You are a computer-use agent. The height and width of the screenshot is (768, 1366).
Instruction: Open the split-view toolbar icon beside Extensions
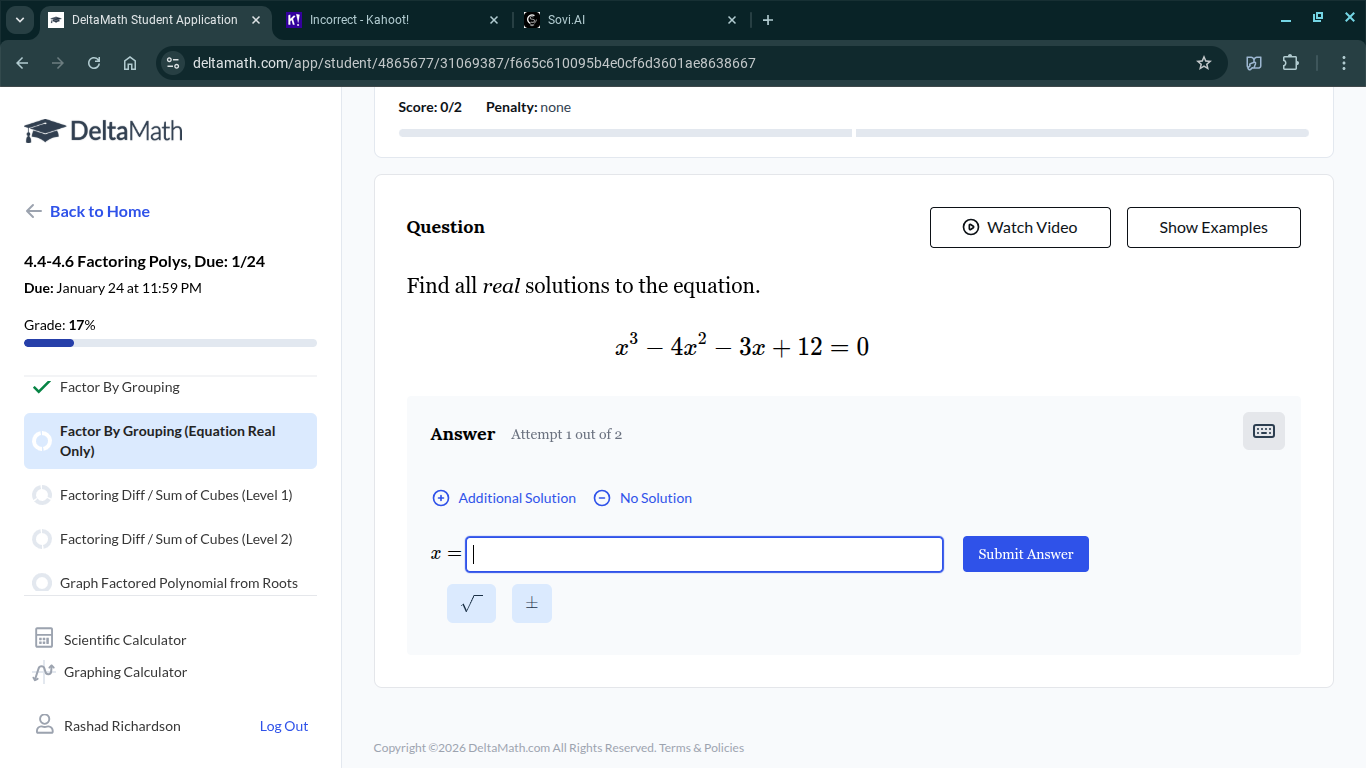1254,63
